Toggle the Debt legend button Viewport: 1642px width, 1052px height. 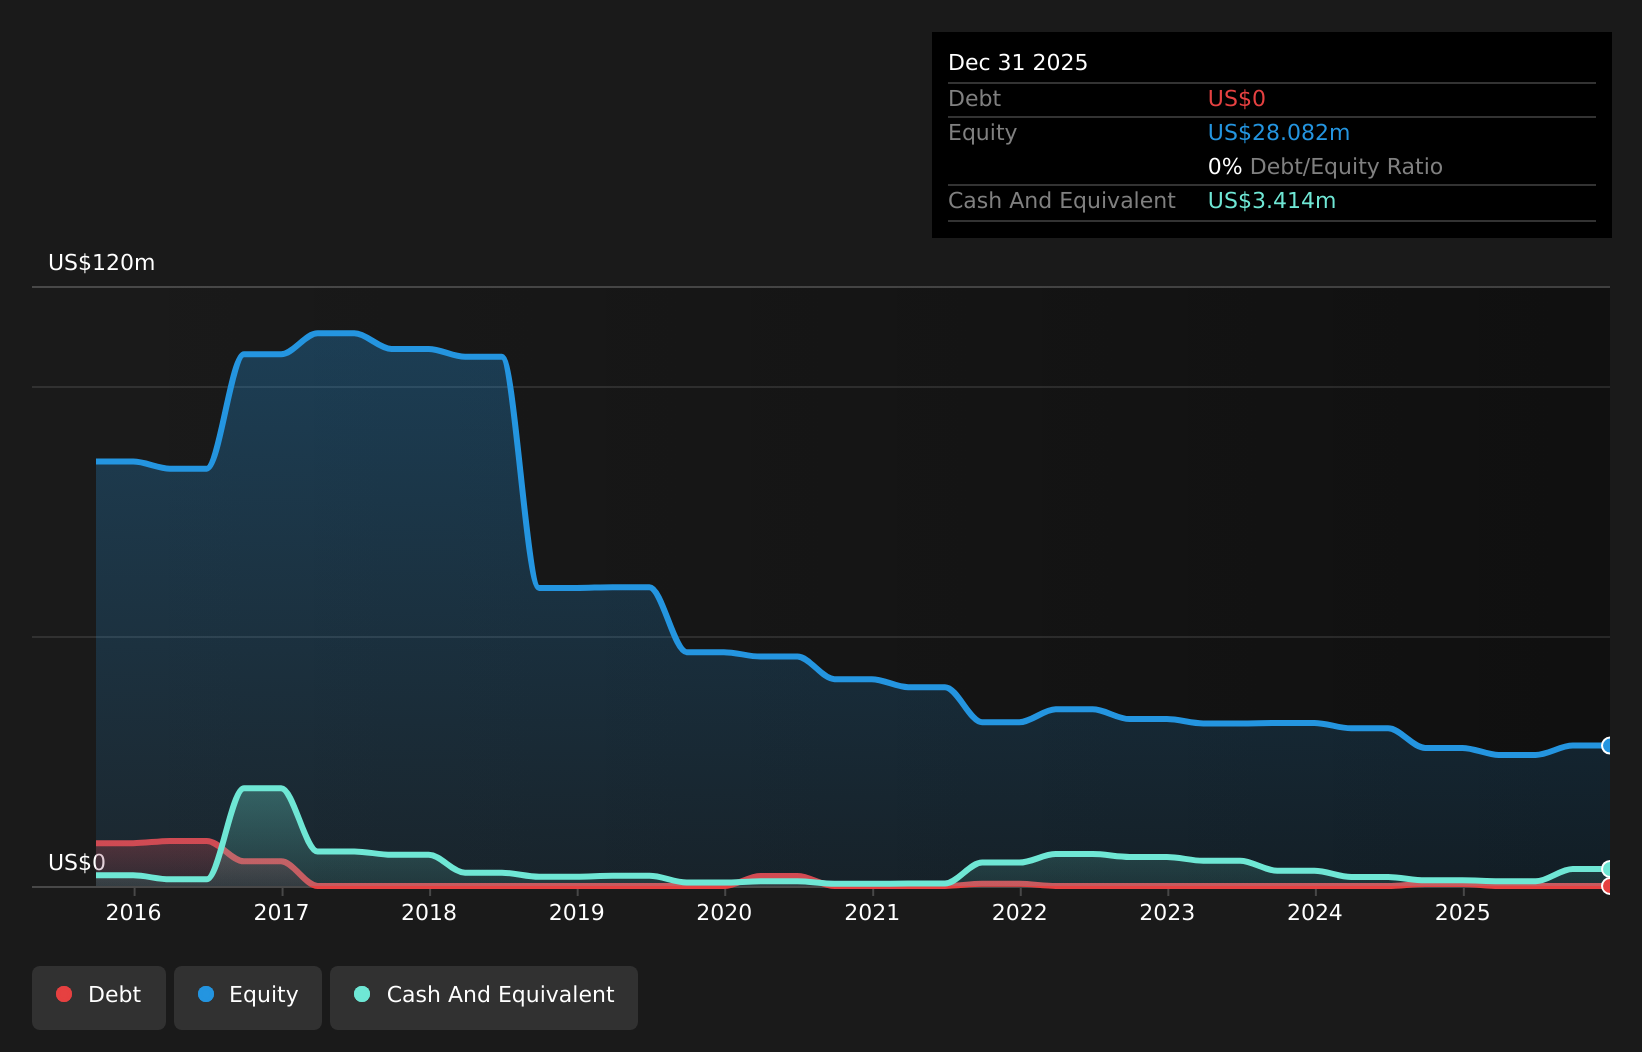pyautogui.click(x=99, y=997)
